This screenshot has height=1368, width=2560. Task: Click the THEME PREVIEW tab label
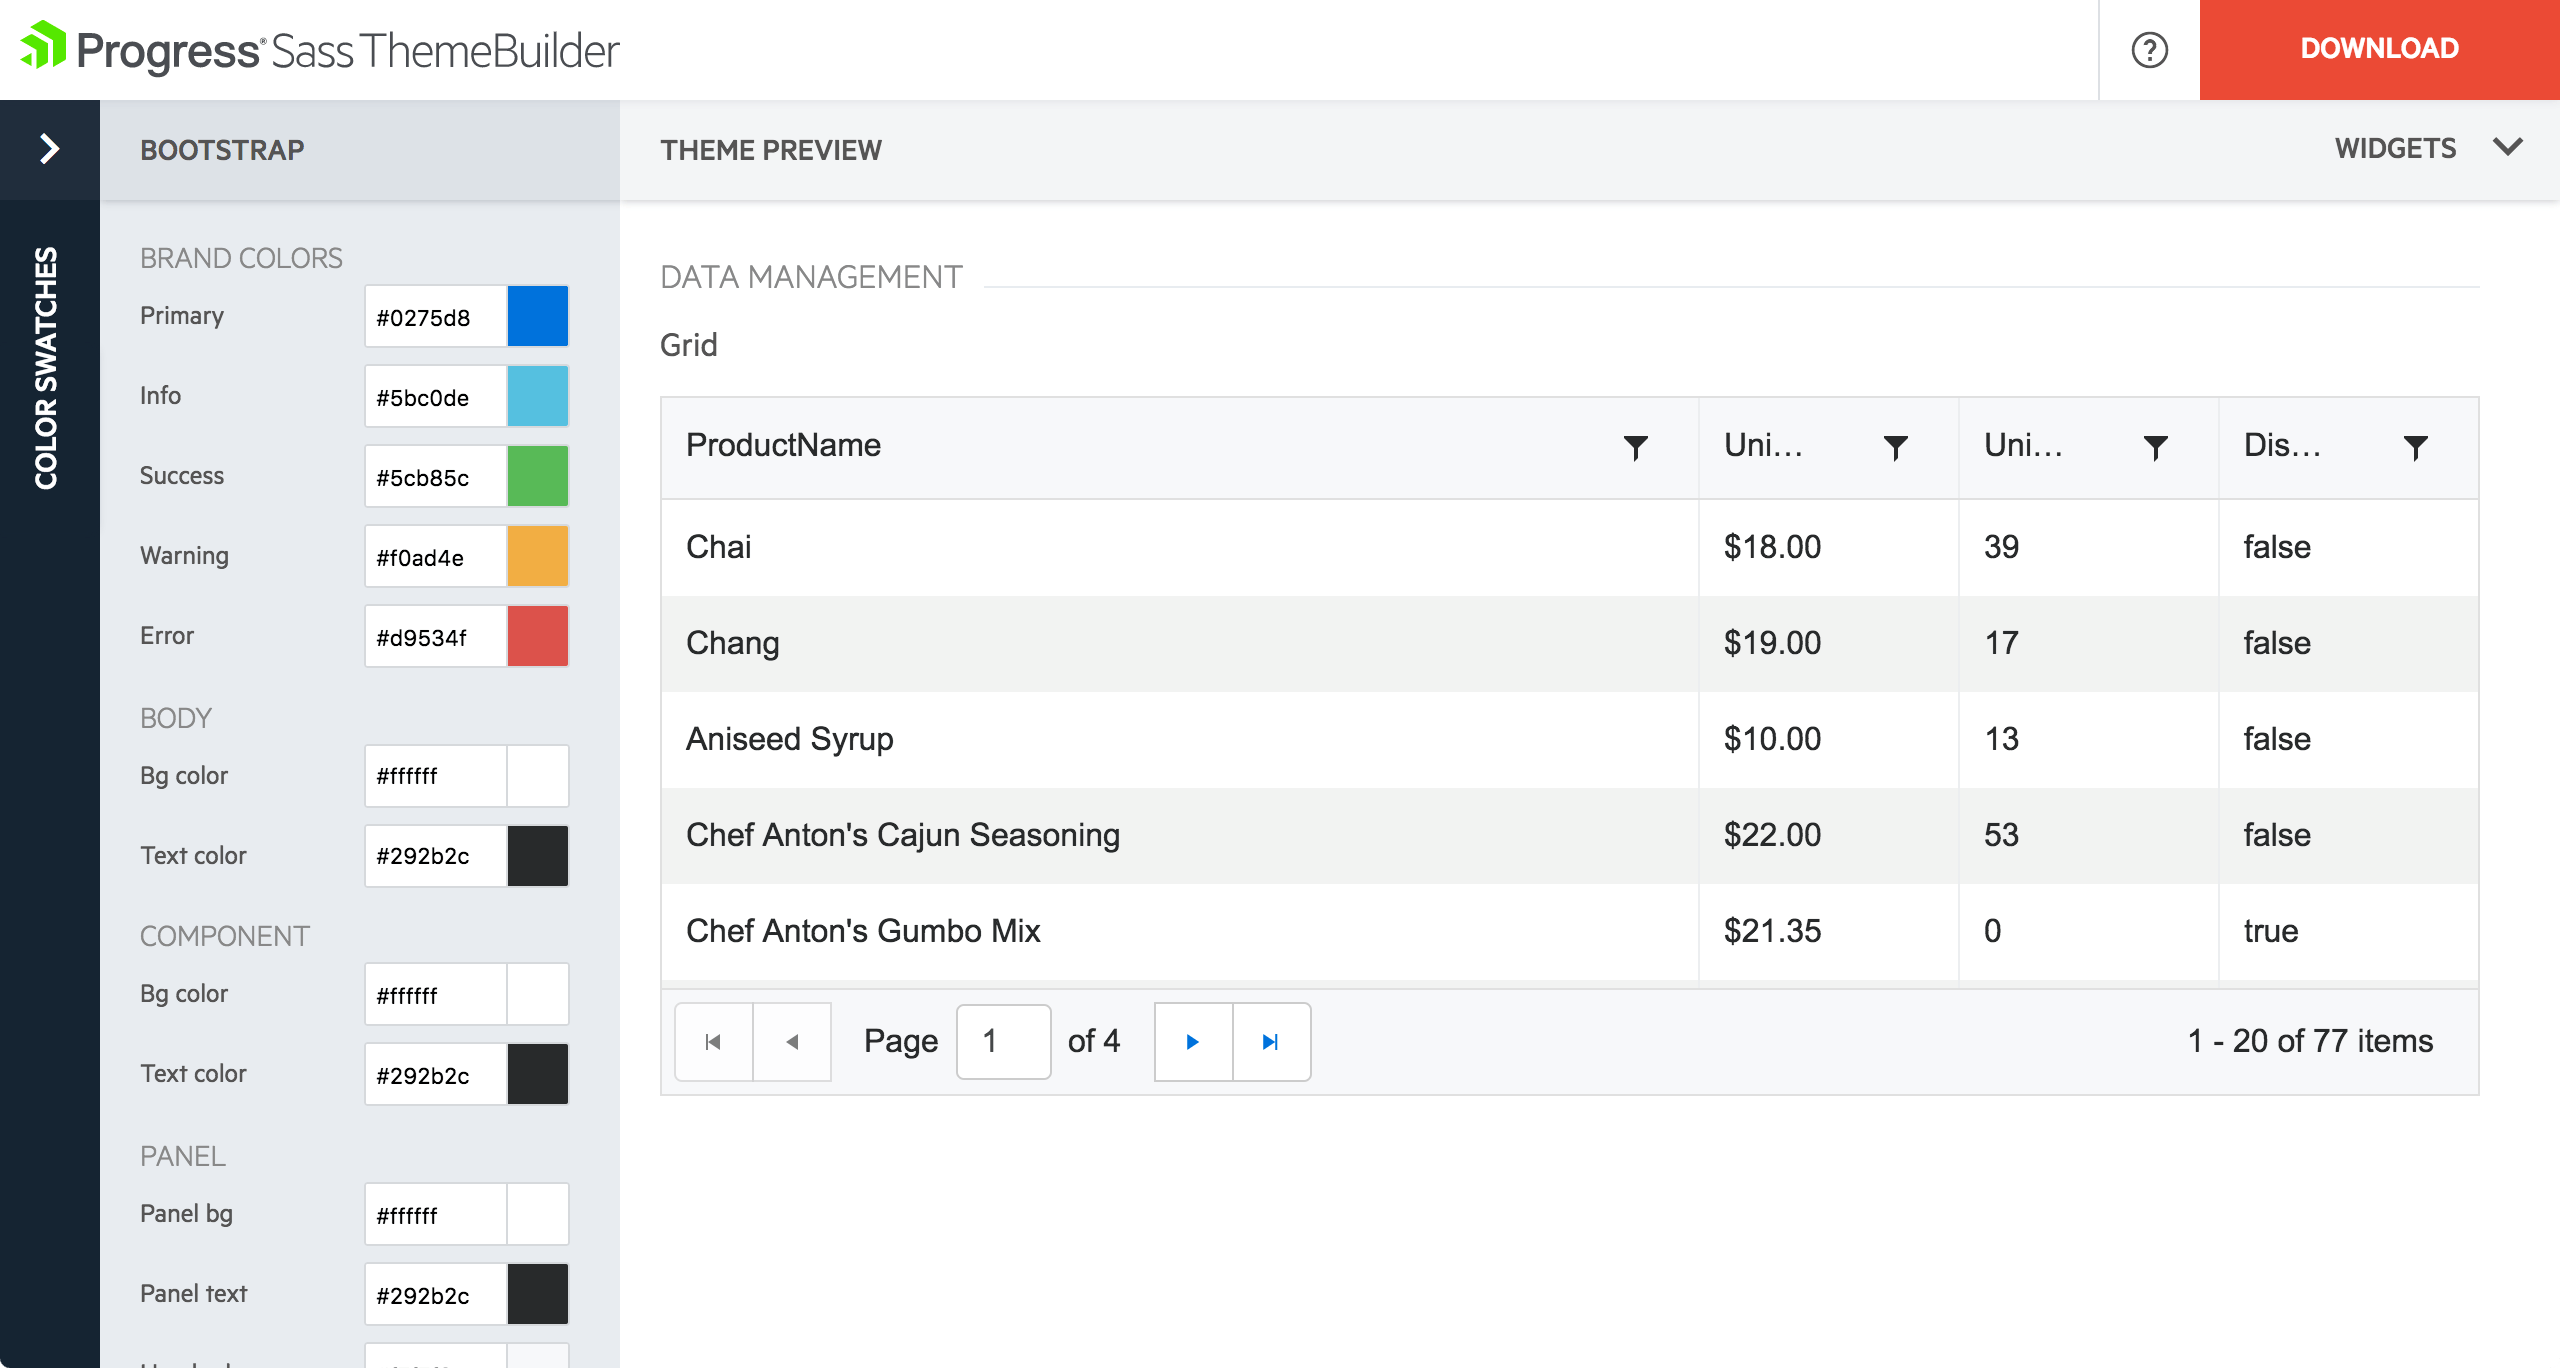(772, 151)
